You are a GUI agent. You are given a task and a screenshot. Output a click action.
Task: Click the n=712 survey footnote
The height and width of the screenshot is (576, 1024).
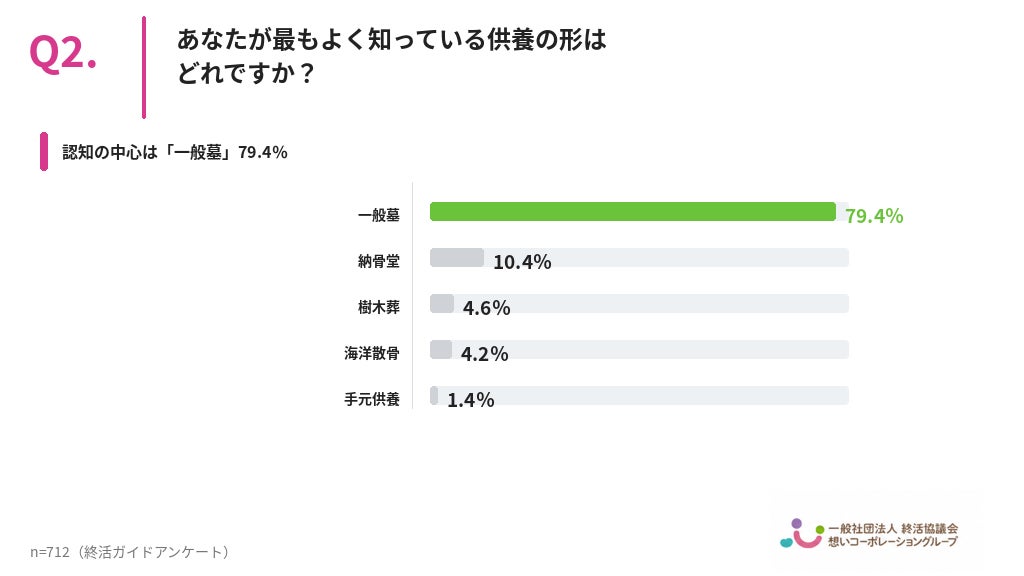point(129,552)
